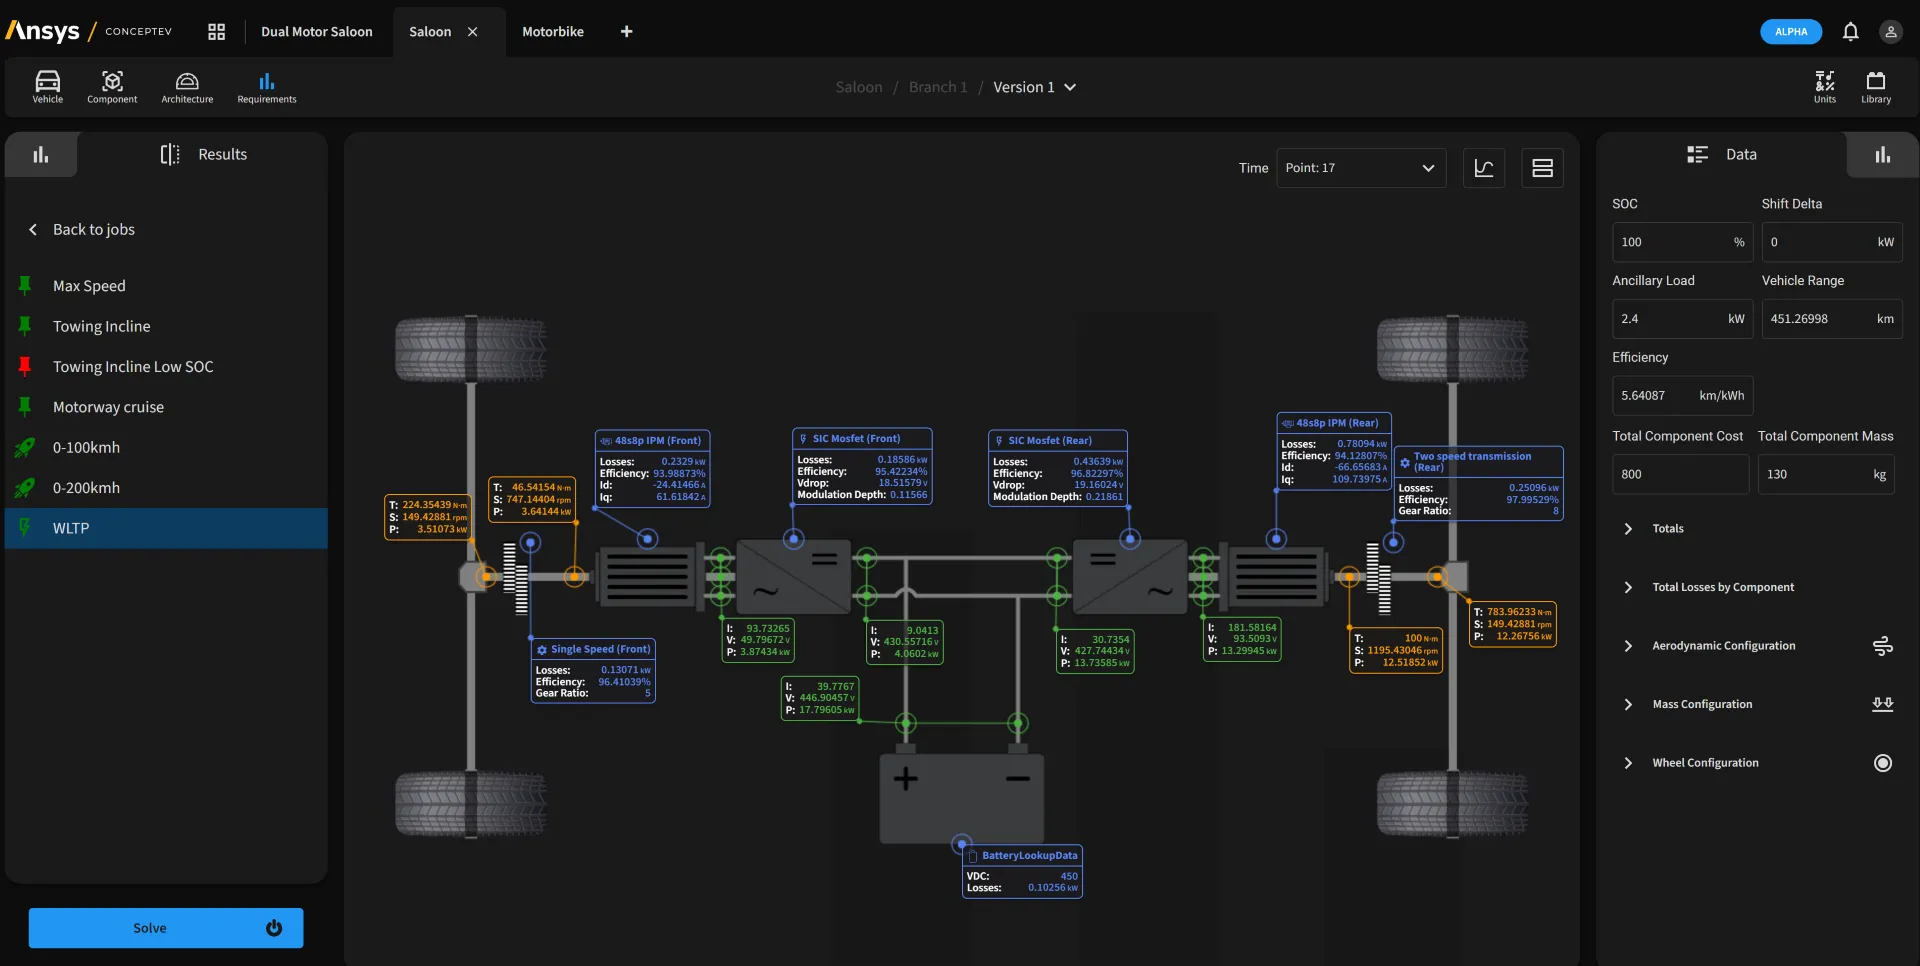Click the Solve button
The width and height of the screenshot is (1920, 966).
[x=166, y=928]
